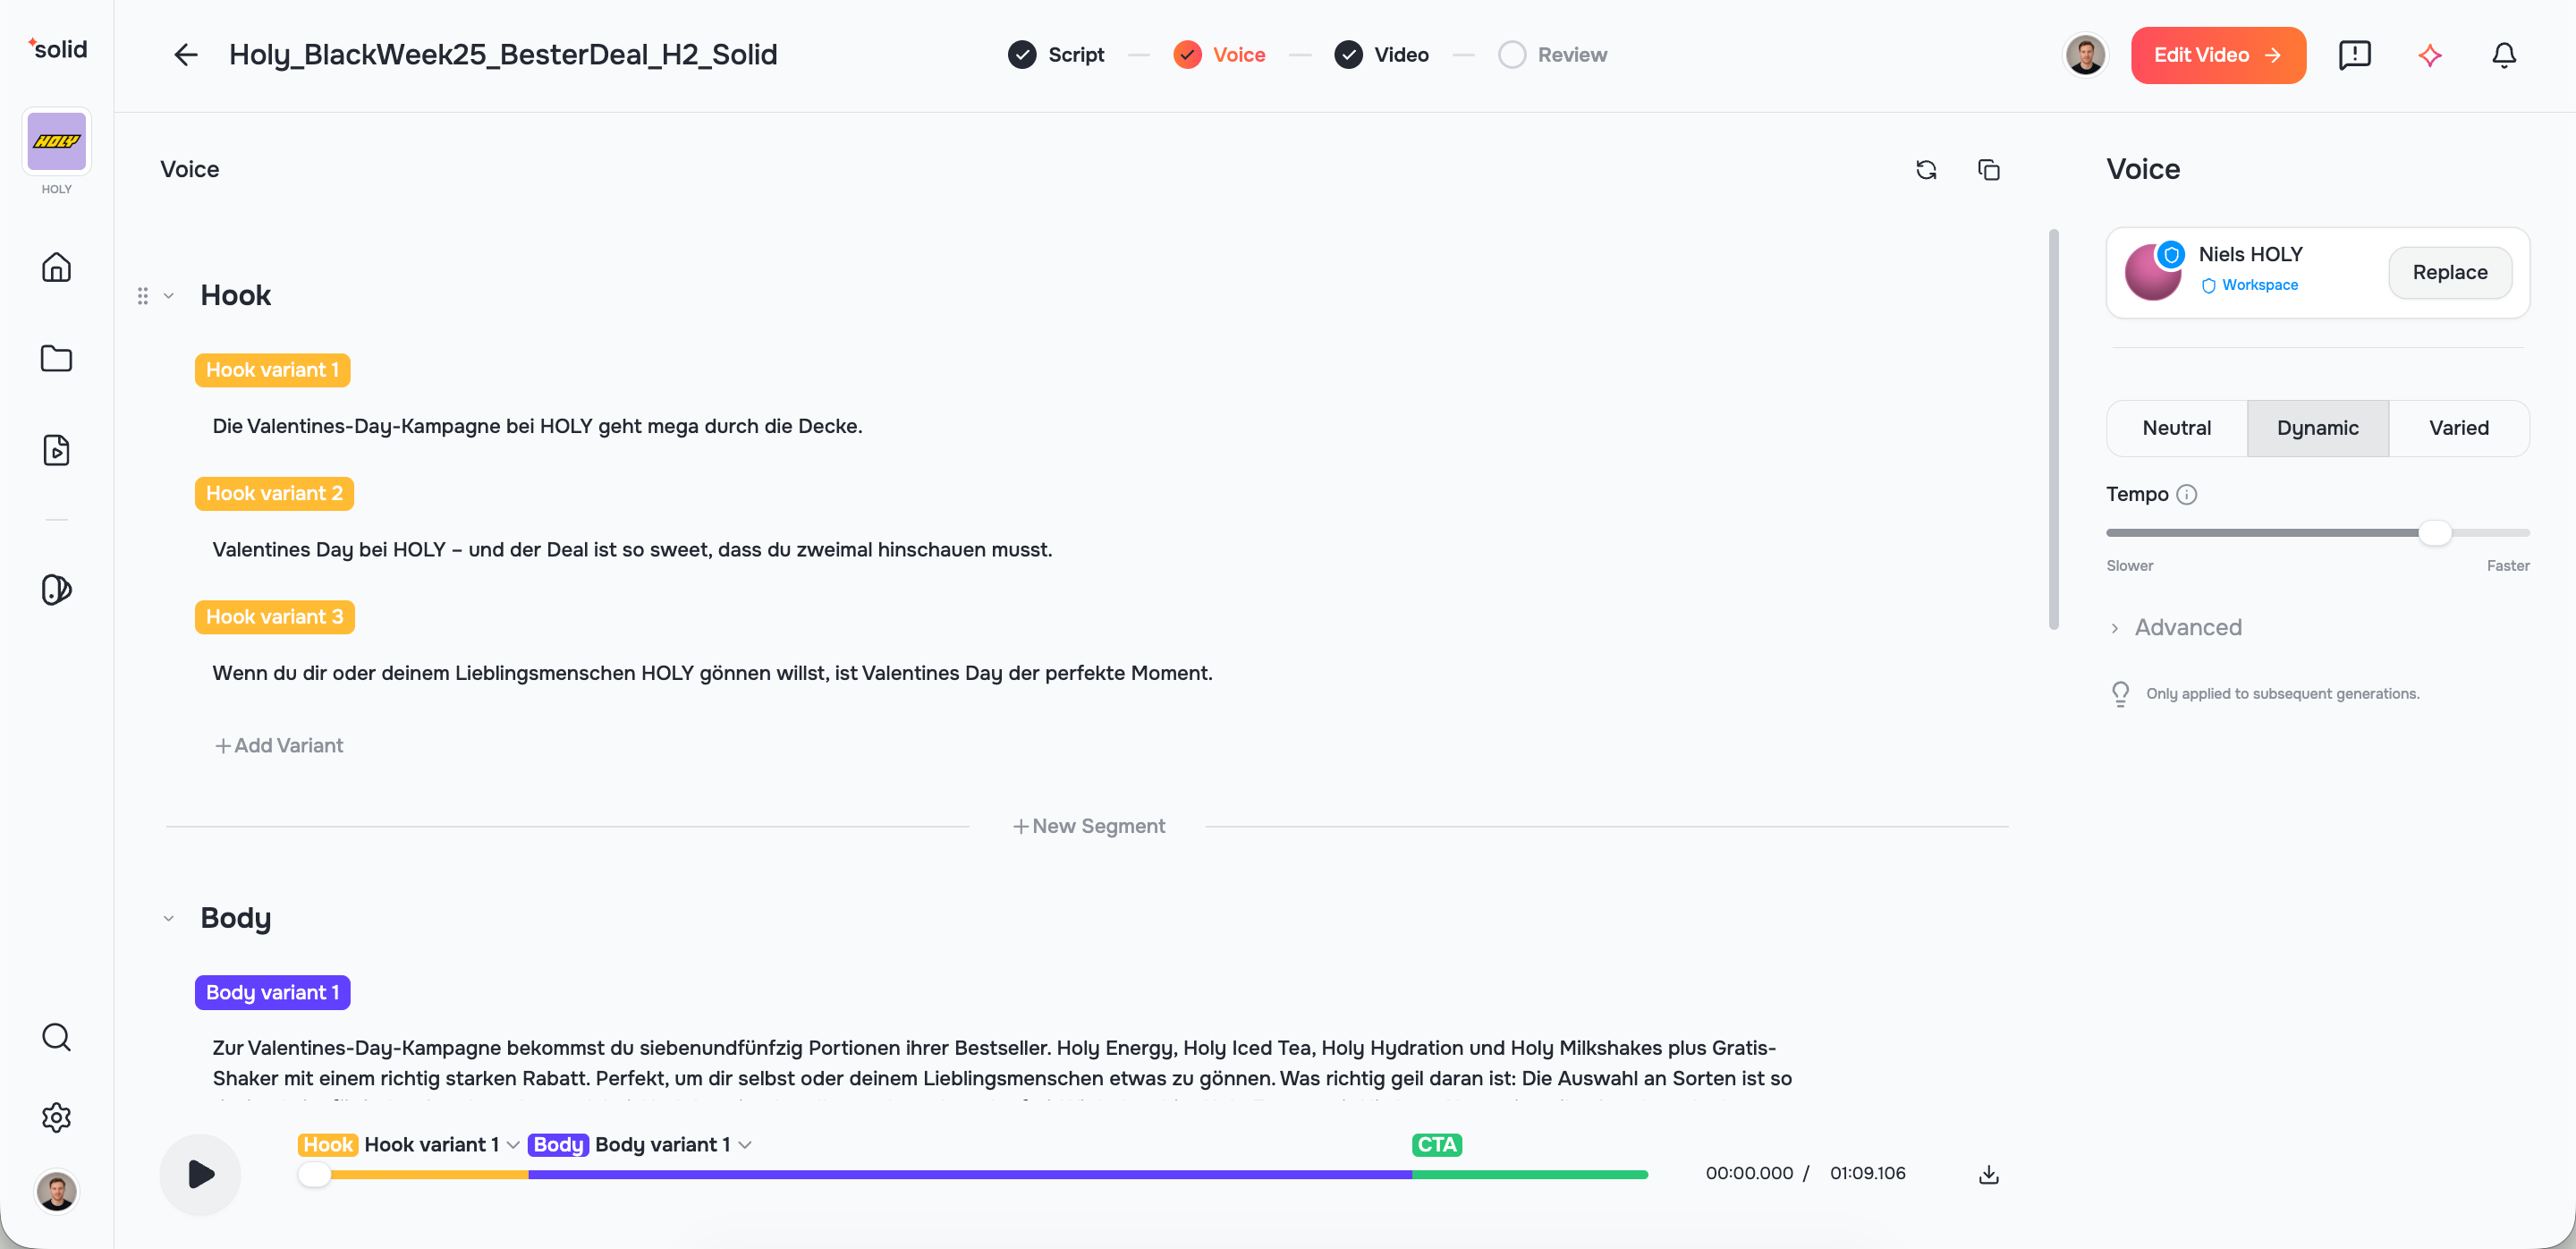Viewport: 2576px width, 1249px height.
Task: Regenerate voice with the refresh icon
Action: pyautogui.click(x=1926, y=170)
